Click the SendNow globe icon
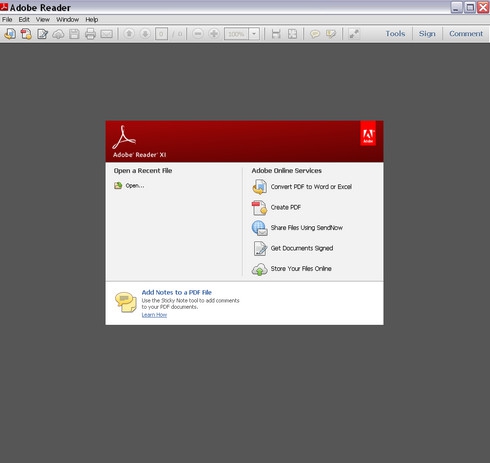This screenshot has height=463, width=490. click(x=259, y=228)
